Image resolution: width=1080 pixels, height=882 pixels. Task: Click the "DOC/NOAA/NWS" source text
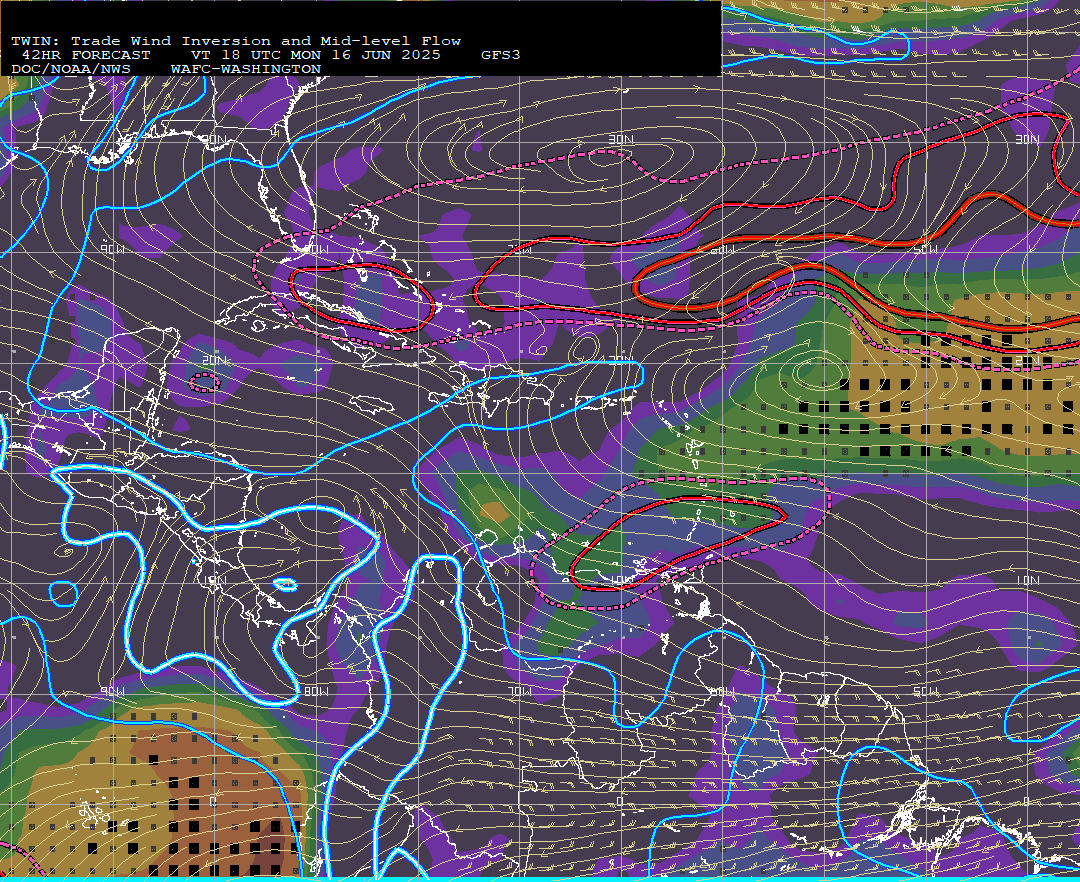[x=70, y=69]
